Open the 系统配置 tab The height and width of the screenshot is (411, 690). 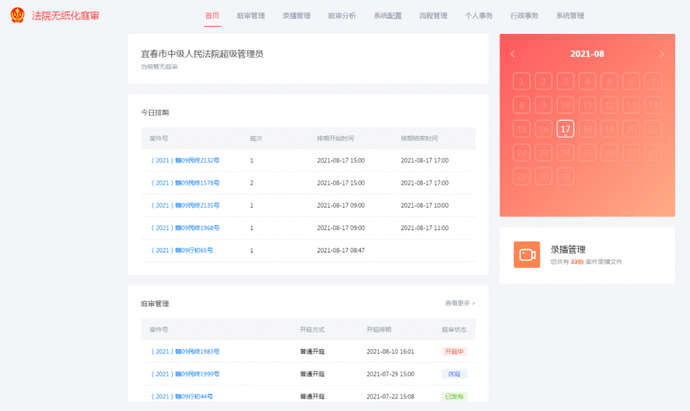[388, 16]
